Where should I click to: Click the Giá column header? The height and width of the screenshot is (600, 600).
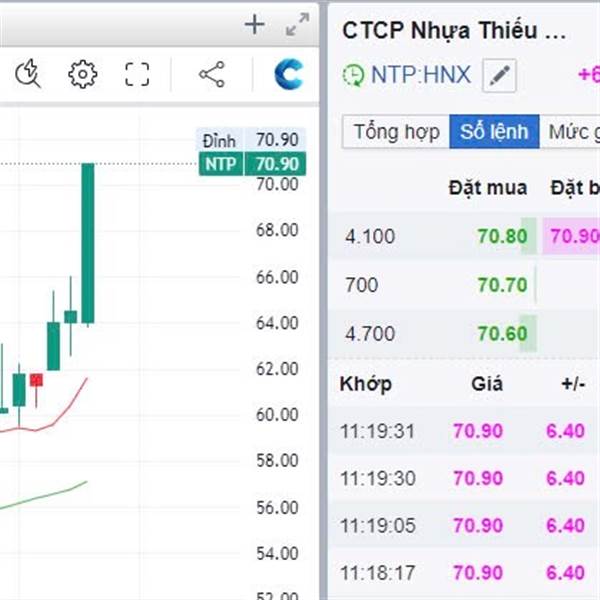click(x=487, y=384)
